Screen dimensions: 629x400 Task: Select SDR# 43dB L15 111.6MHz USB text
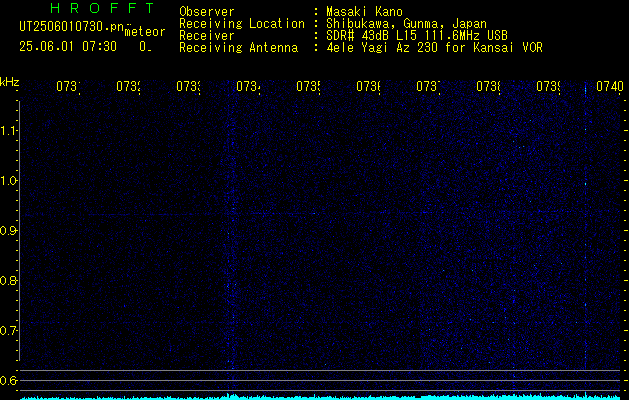click(417, 36)
